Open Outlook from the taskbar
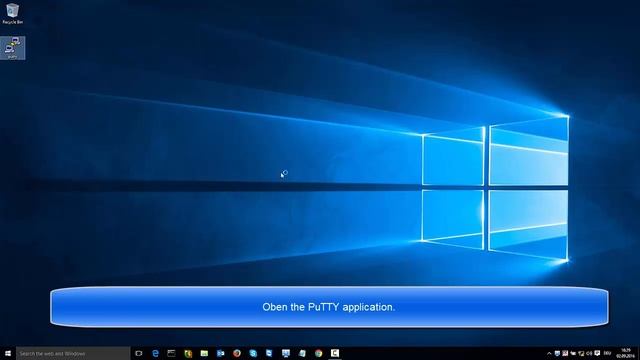Screen dimensions: 640x360 click(x=220, y=353)
